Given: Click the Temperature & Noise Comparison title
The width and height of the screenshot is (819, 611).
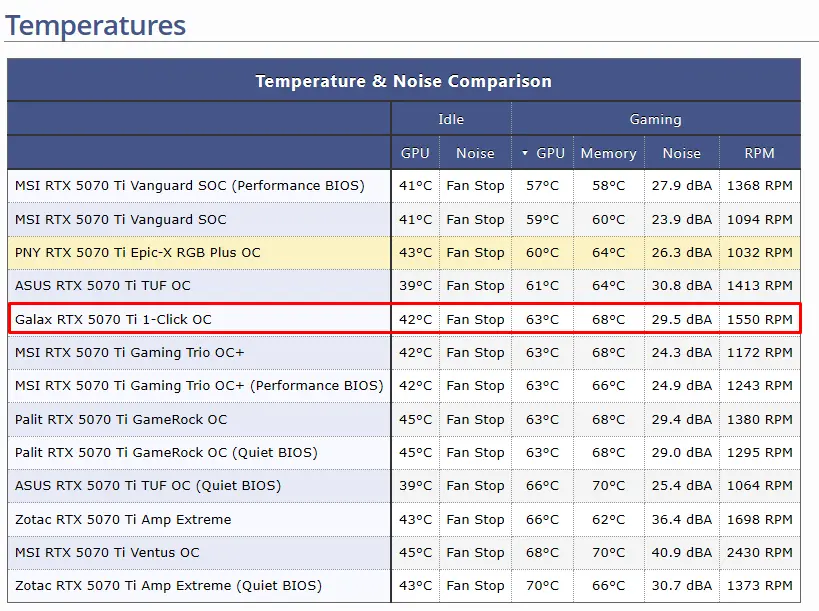Looking at the screenshot, I should [404, 81].
